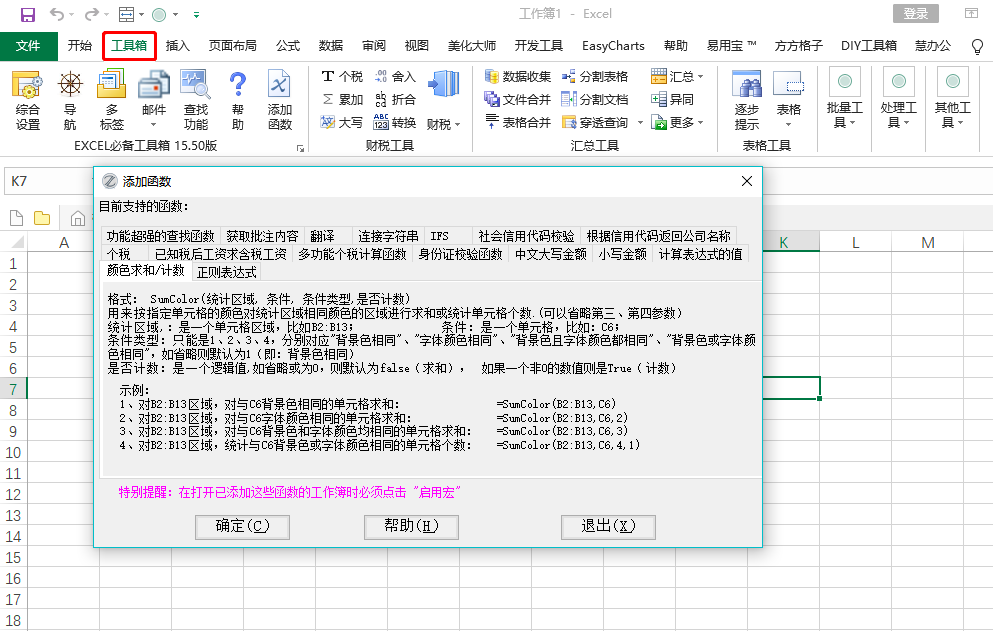
Task: Click the 转换 convert tool
Action: point(395,122)
